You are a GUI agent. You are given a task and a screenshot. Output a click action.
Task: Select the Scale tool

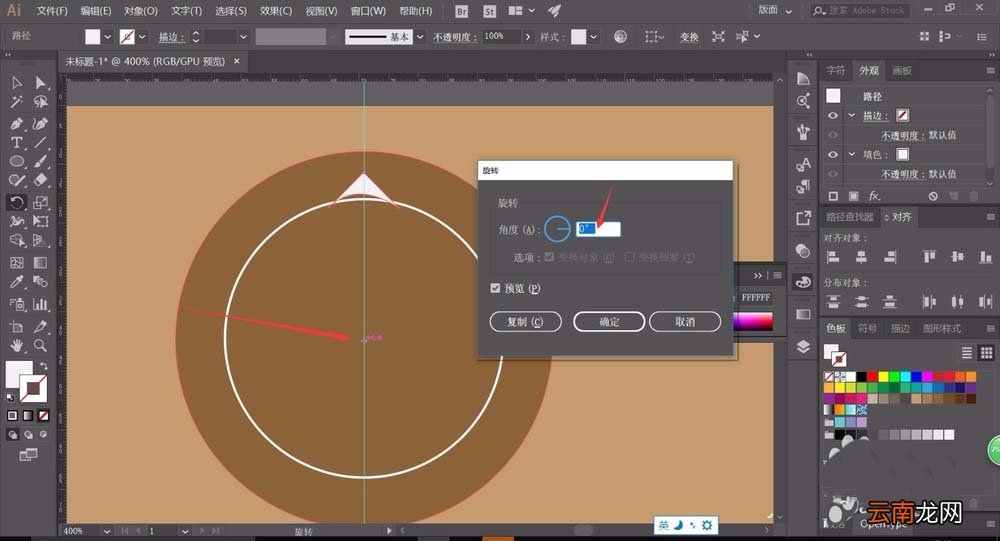coord(40,202)
